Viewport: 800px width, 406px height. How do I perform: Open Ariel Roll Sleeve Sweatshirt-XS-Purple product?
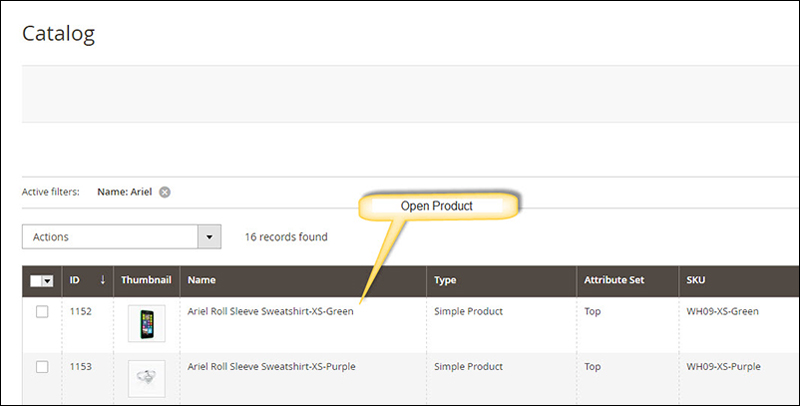(x=271, y=366)
